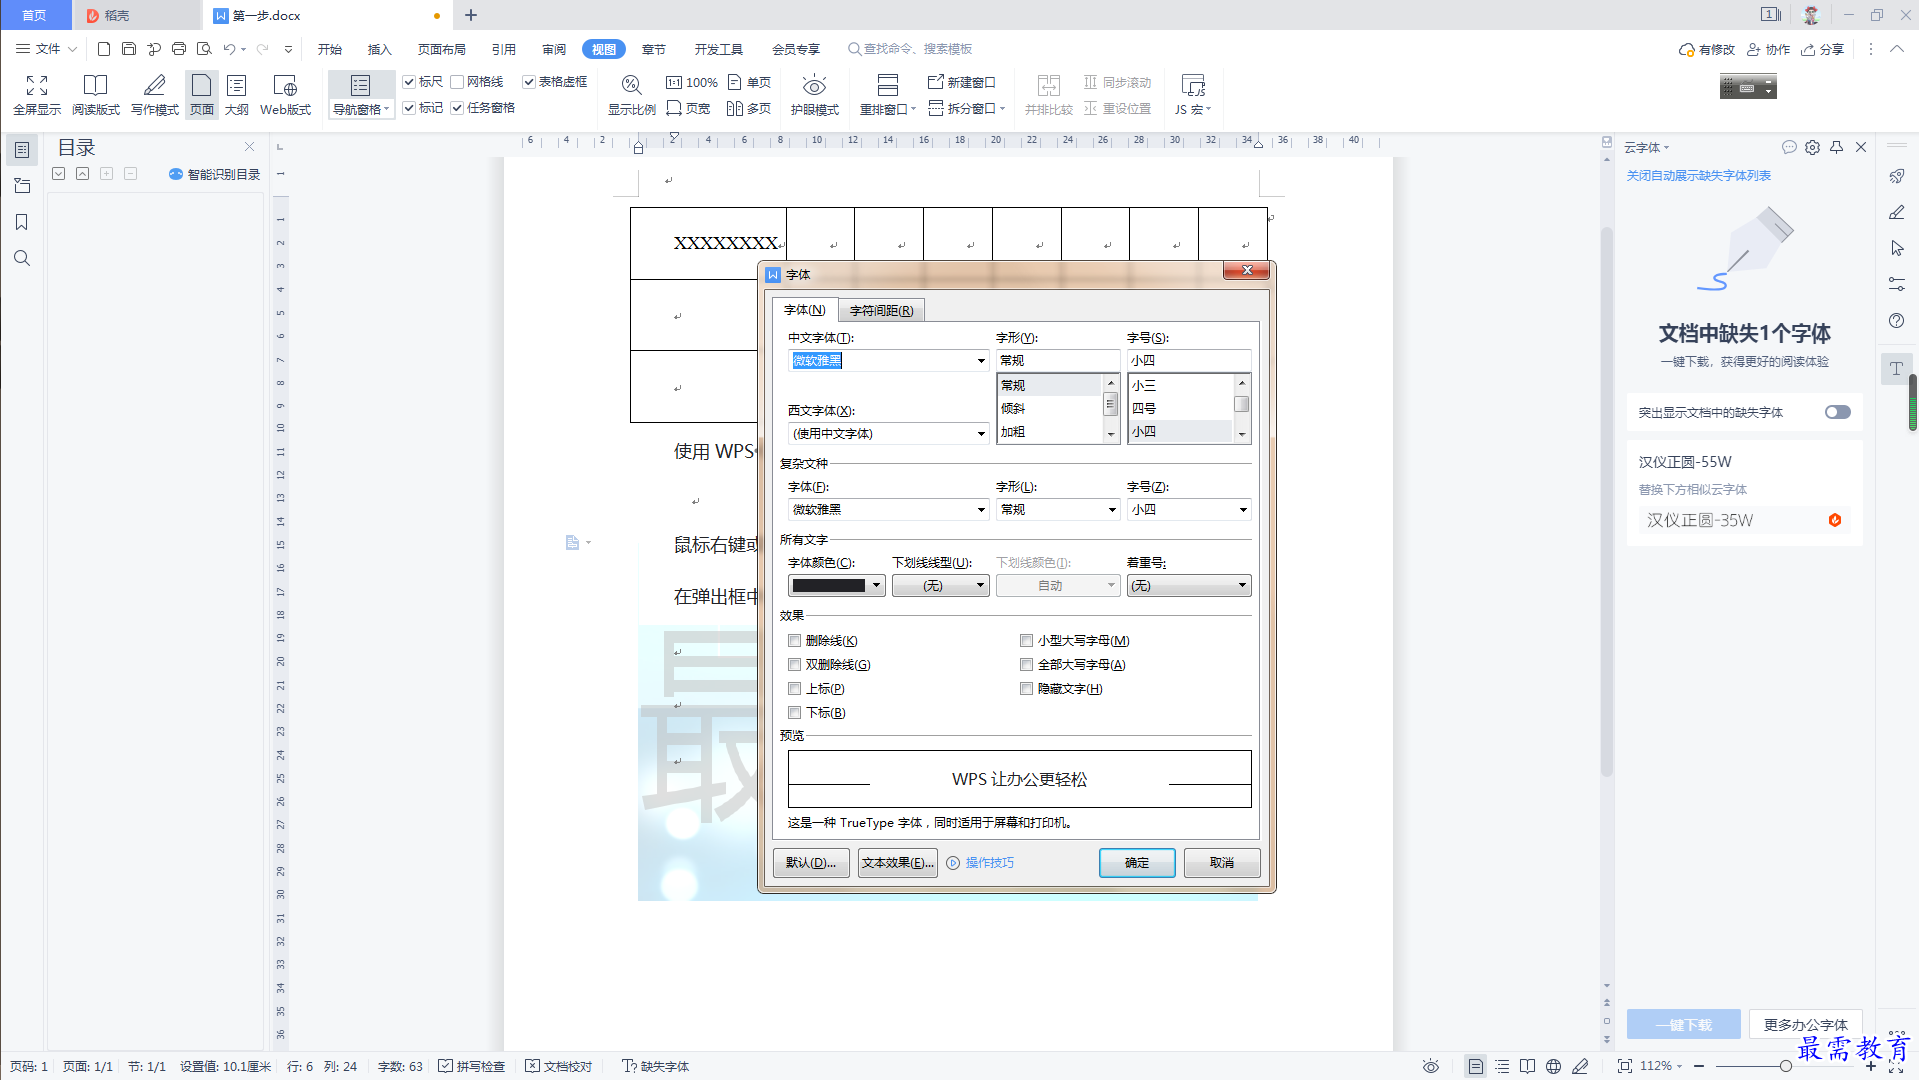Click more office fonts button
The height and width of the screenshot is (1080, 1919).
point(1805,1025)
